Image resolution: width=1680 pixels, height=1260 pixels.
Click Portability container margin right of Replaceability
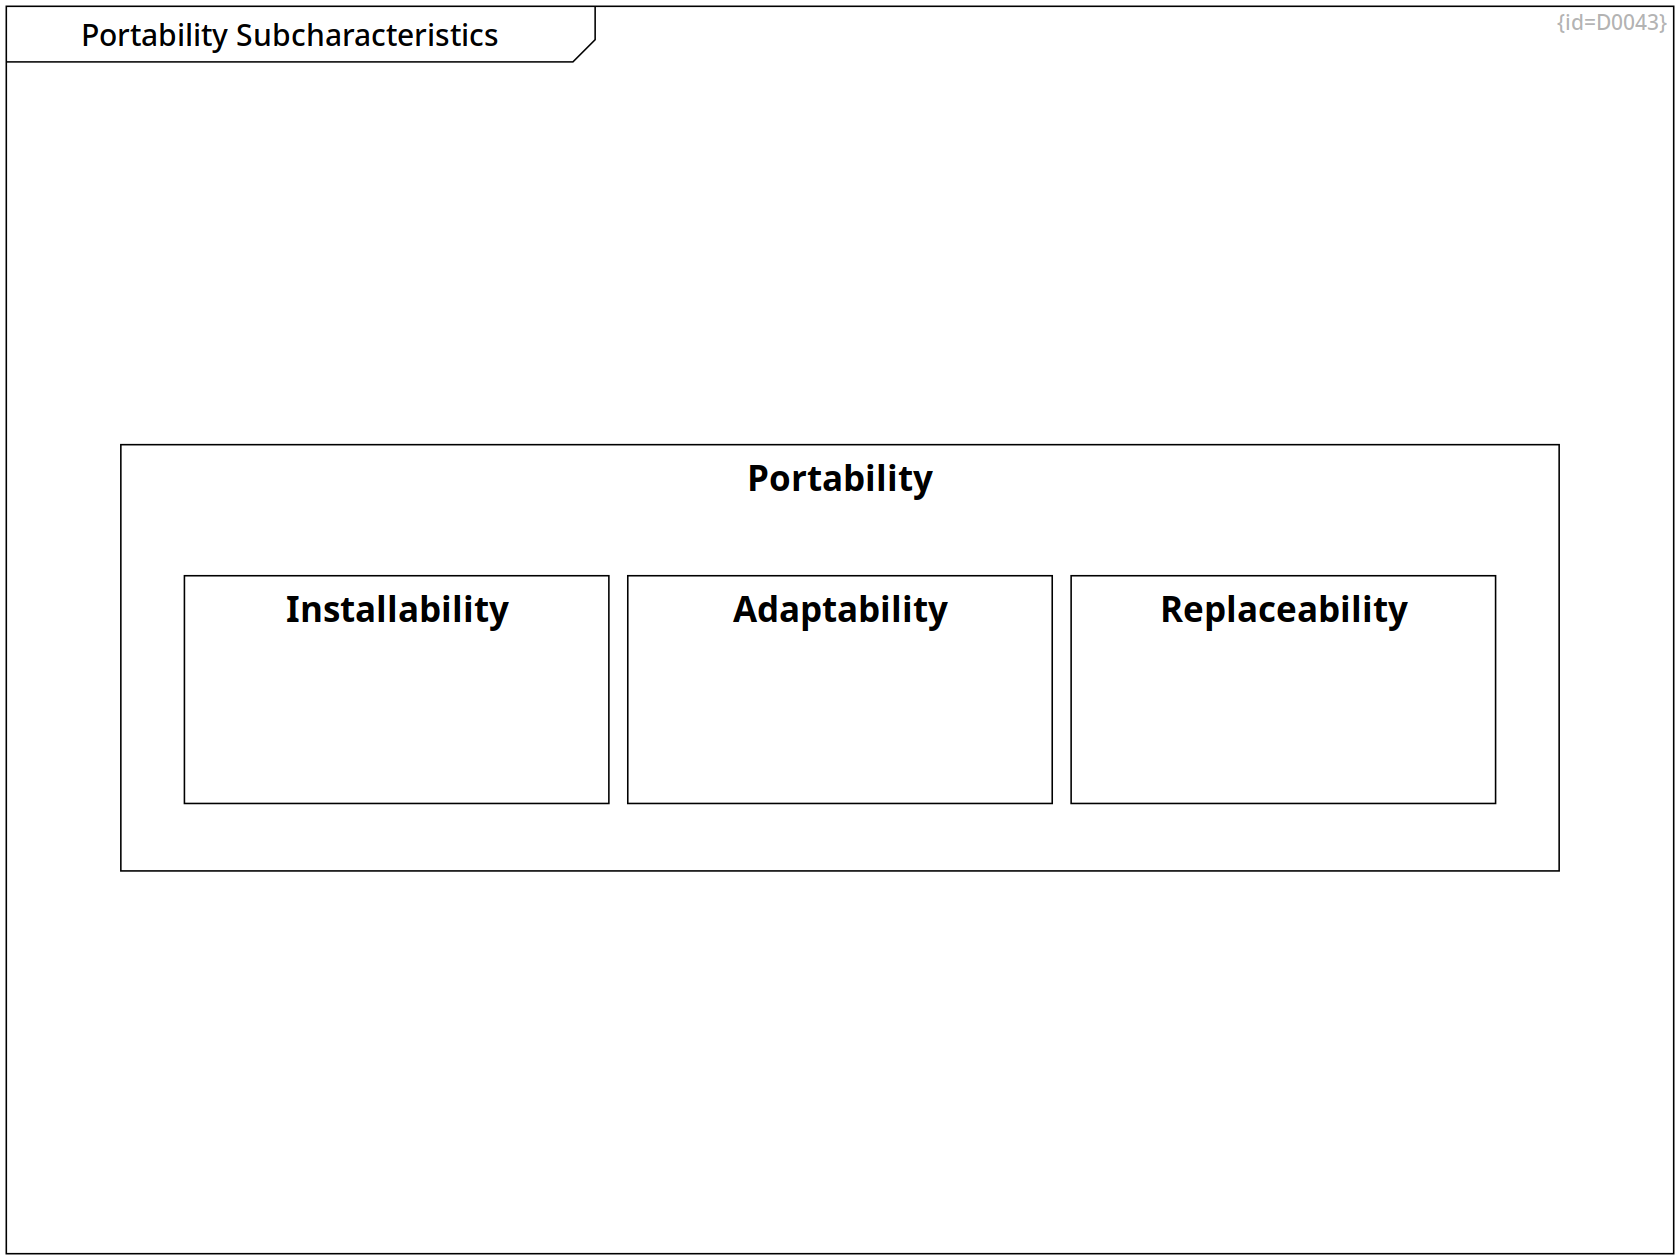tap(1527, 690)
